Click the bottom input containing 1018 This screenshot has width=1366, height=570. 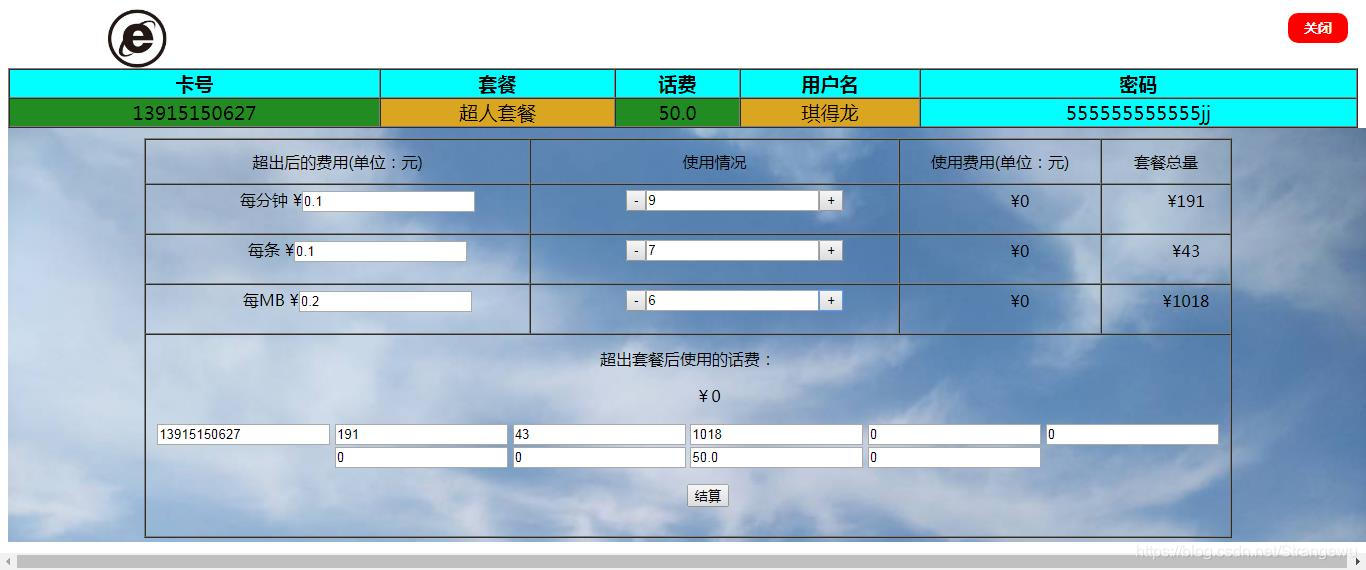click(x=776, y=435)
